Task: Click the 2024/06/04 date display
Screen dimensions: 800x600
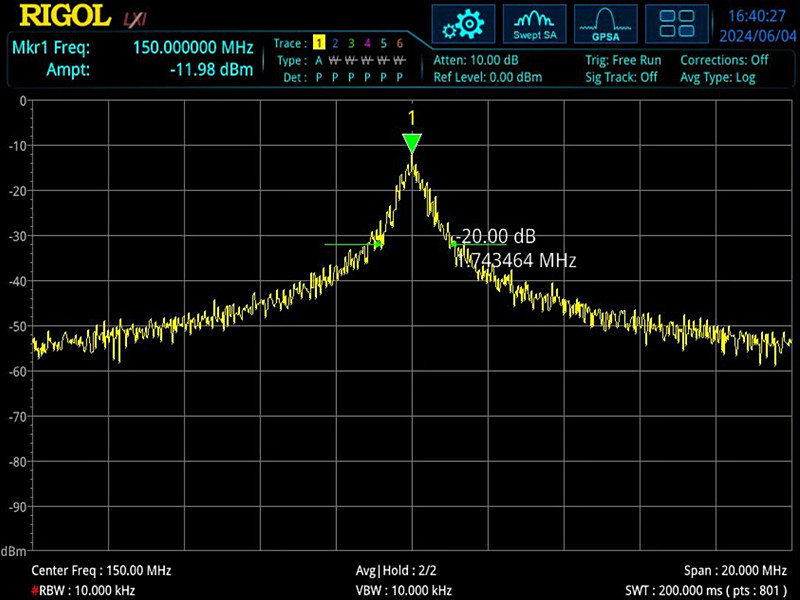Action: [x=758, y=36]
